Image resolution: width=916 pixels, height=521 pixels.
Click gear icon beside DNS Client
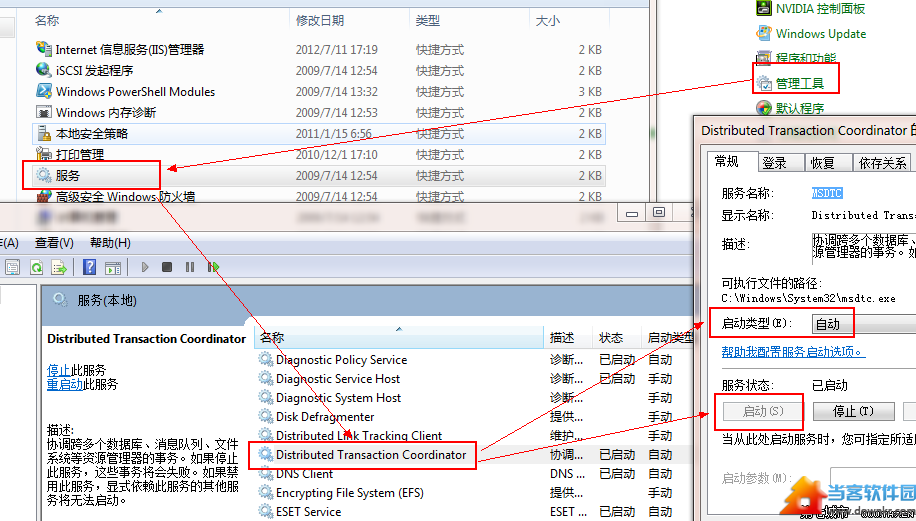[x=266, y=473]
